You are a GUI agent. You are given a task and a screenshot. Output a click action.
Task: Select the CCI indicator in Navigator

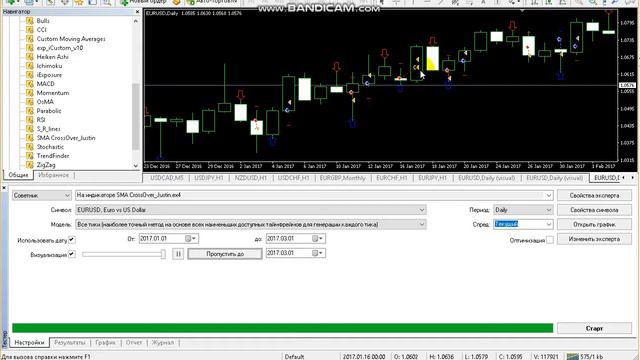[41, 30]
